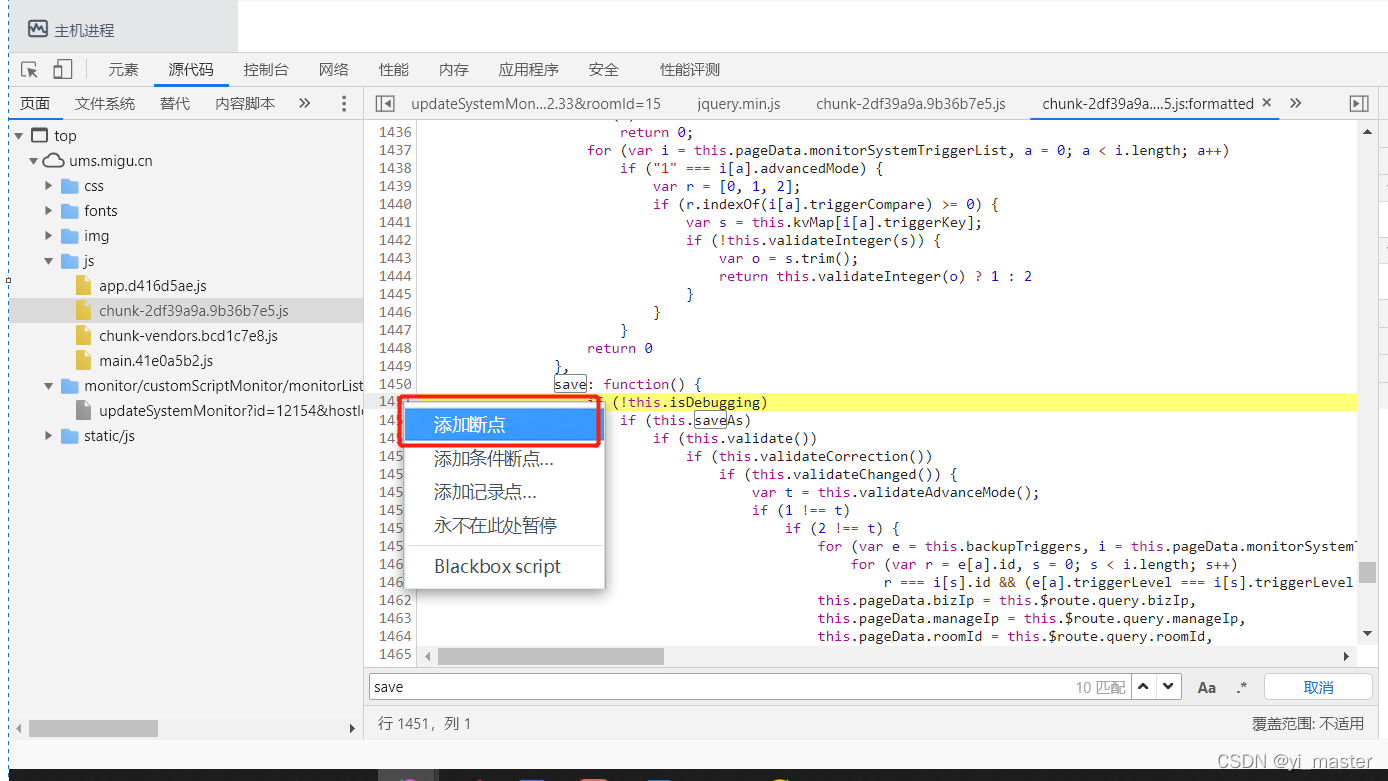Click the 主机进程 process icon

click(x=38, y=29)
